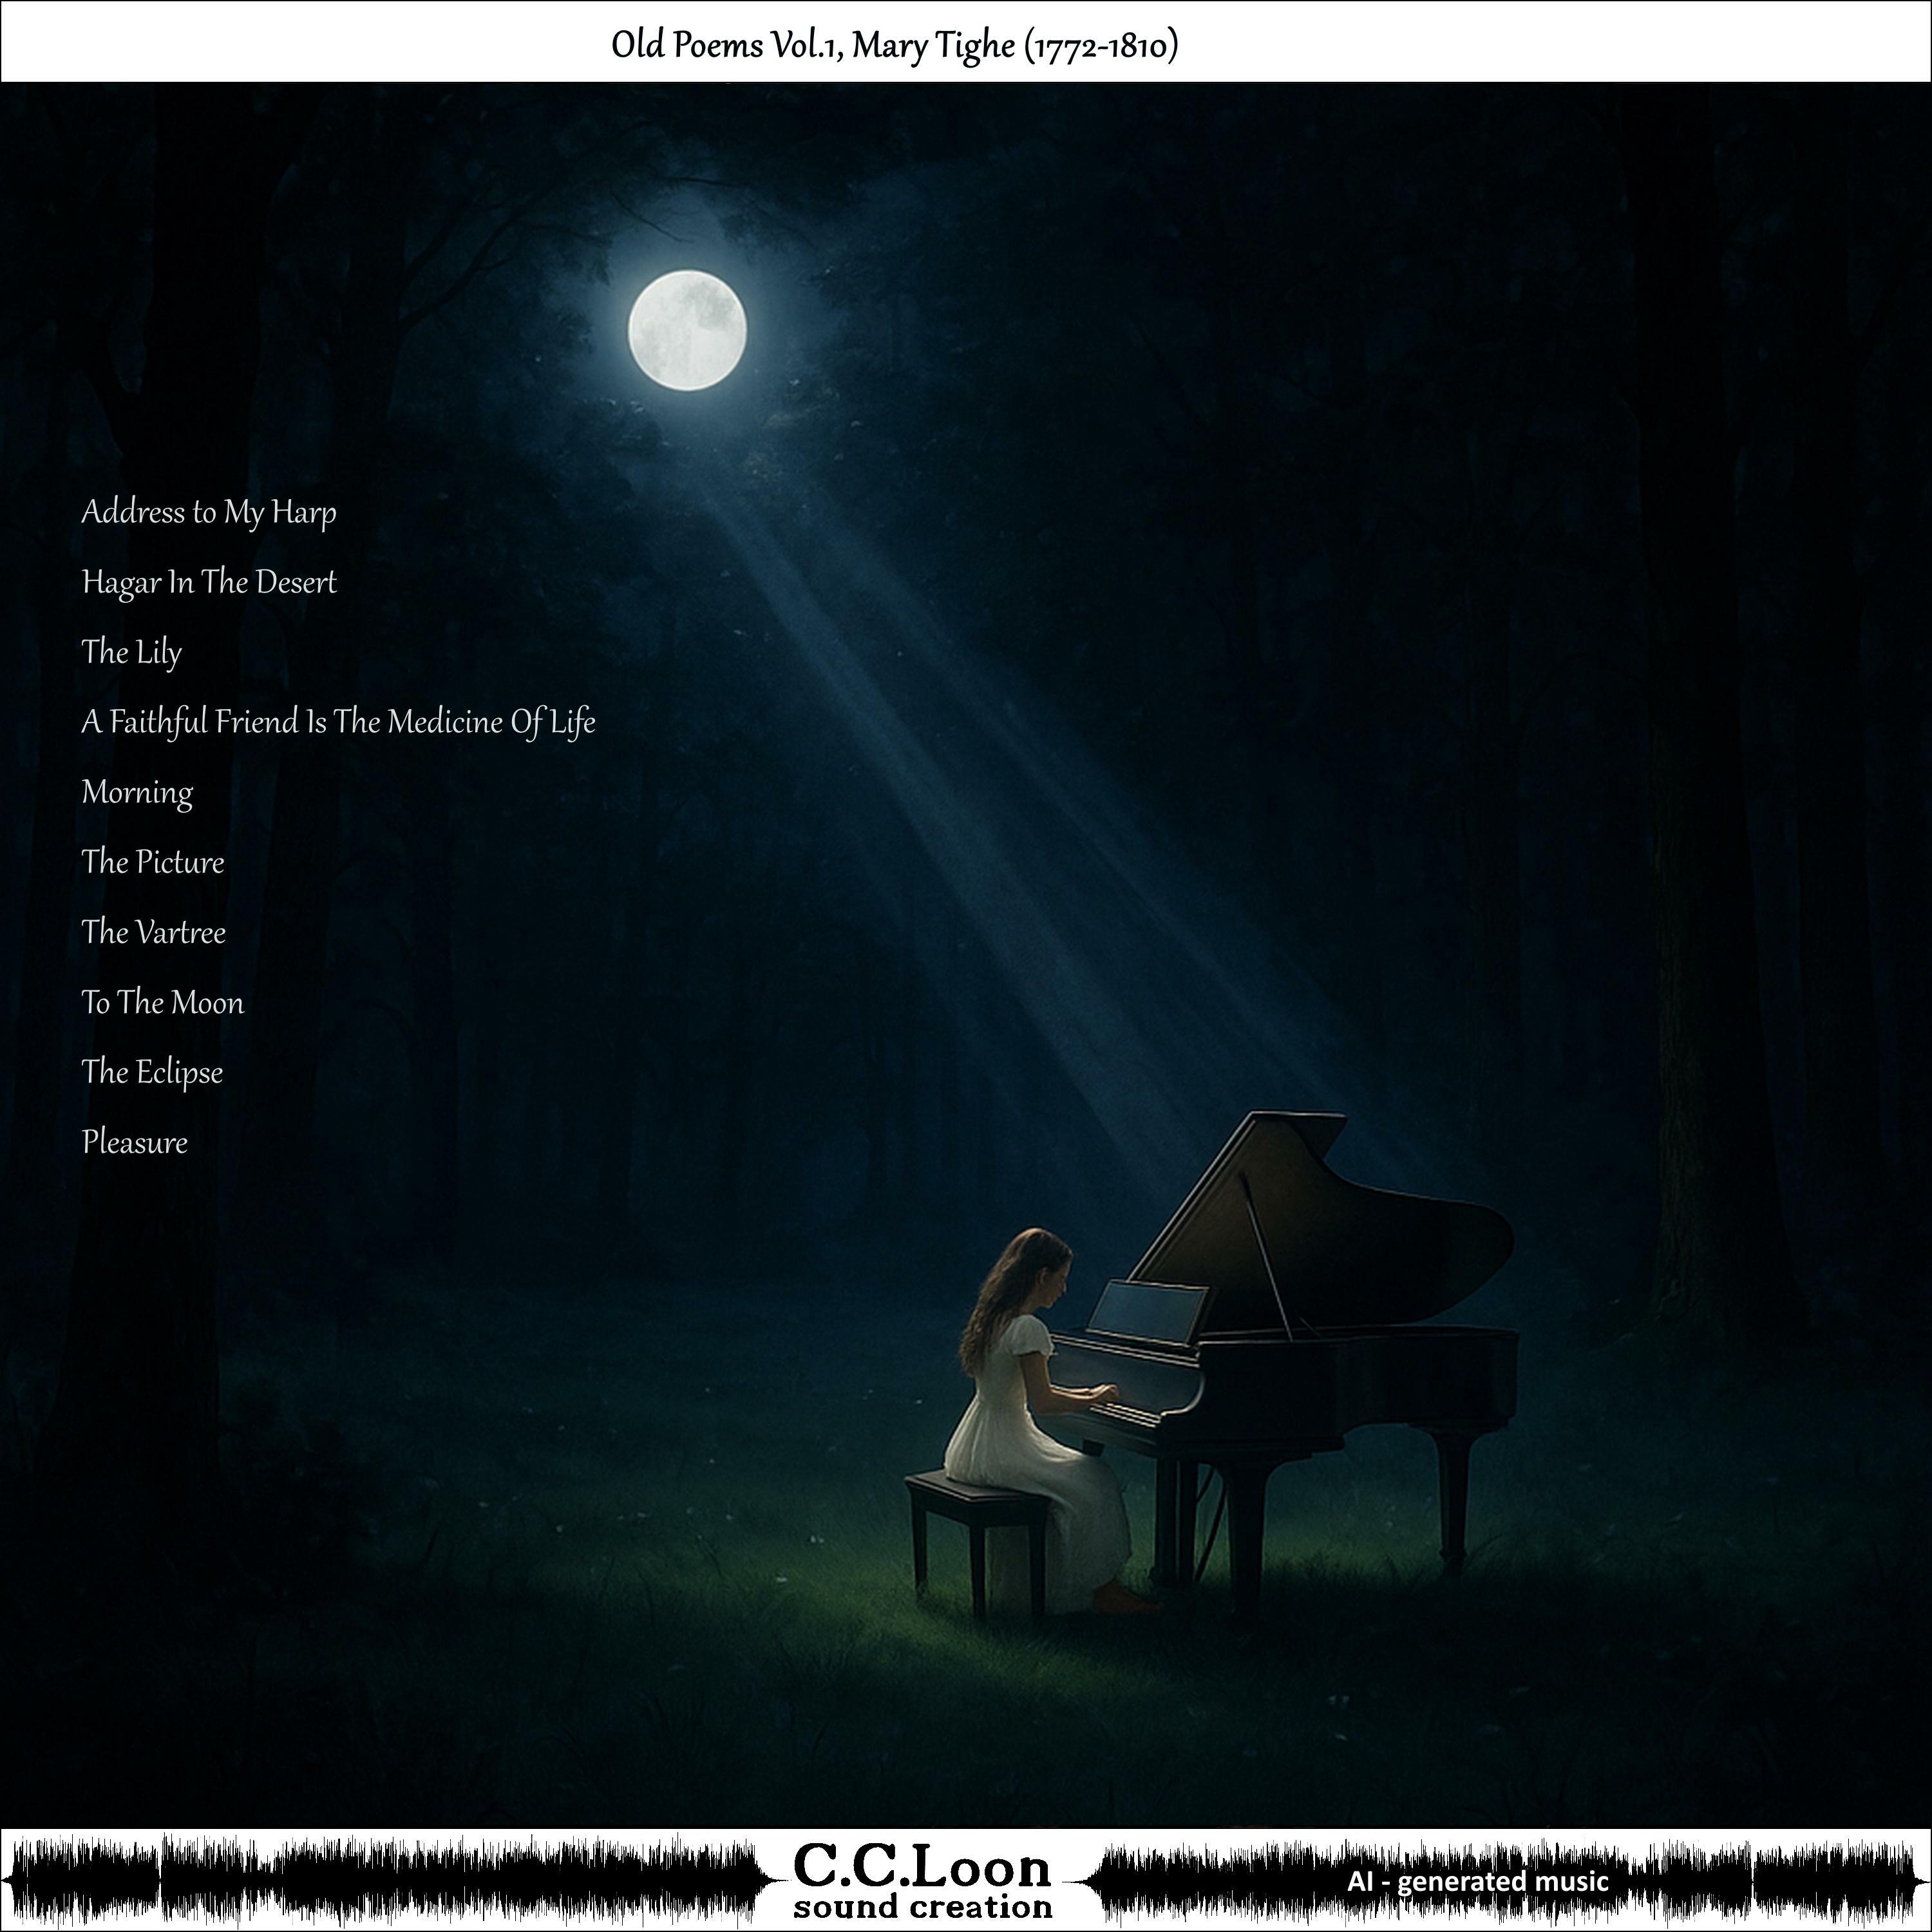The height and width of the screenshot is (1932, 1932).
Task: Click 'The Eclipse' track entry
Action: [152, 1072]
